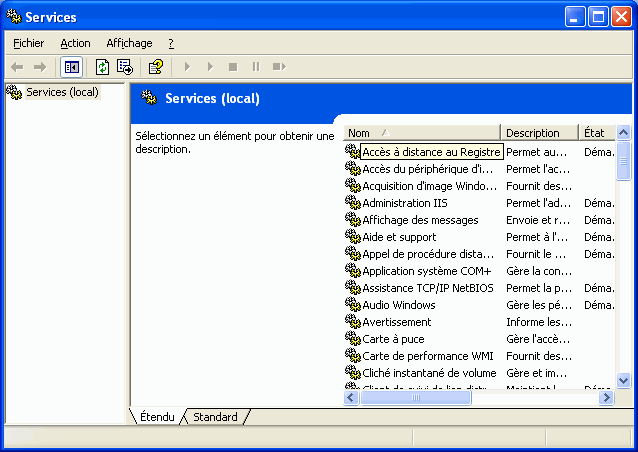Click the horizontal scrollbar right arrow
638x452 pixels.
pos(606,397)
